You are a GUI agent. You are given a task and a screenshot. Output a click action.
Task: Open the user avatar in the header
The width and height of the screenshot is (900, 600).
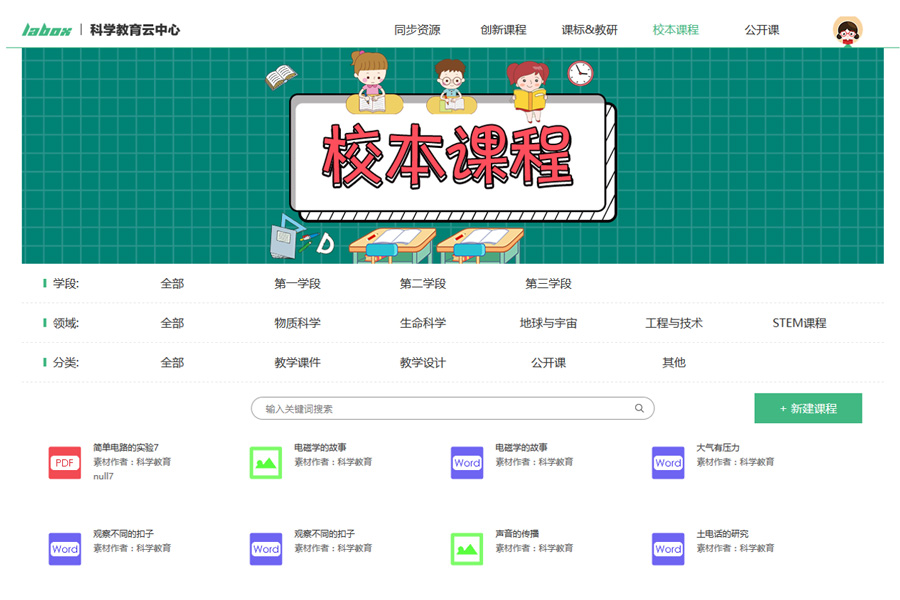pyautogui.click(x=847, y=30)
